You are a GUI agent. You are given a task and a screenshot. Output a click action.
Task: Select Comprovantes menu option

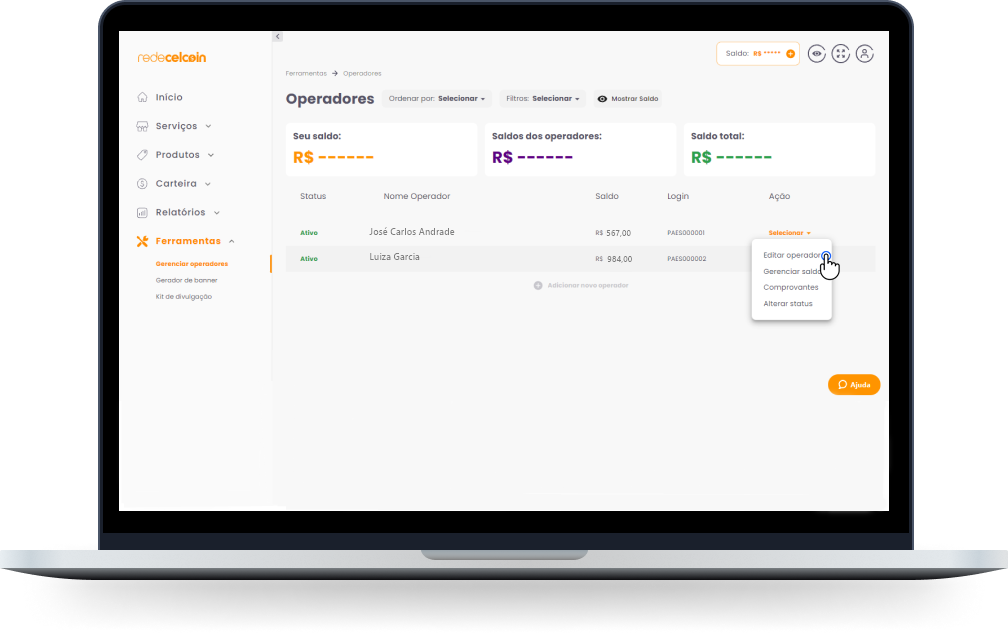pos(791,287)
